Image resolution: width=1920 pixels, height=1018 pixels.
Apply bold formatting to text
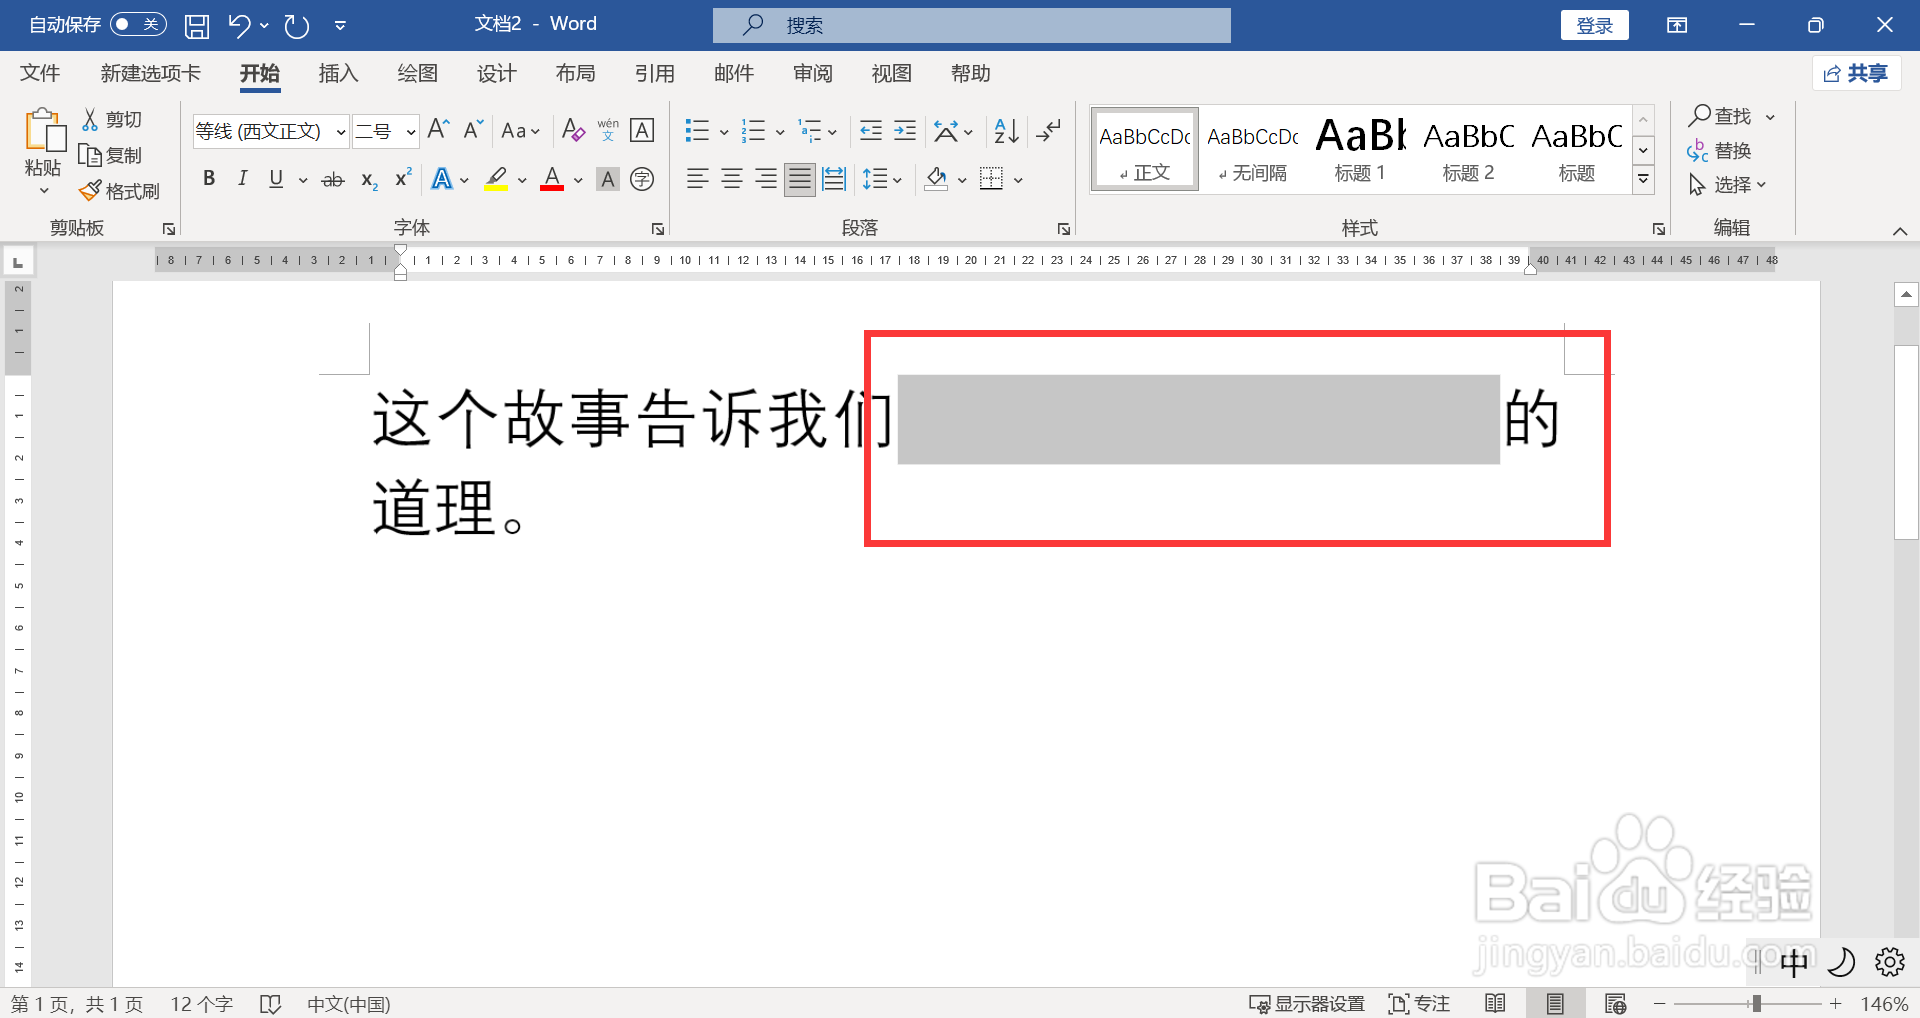[x=209, y=178]
